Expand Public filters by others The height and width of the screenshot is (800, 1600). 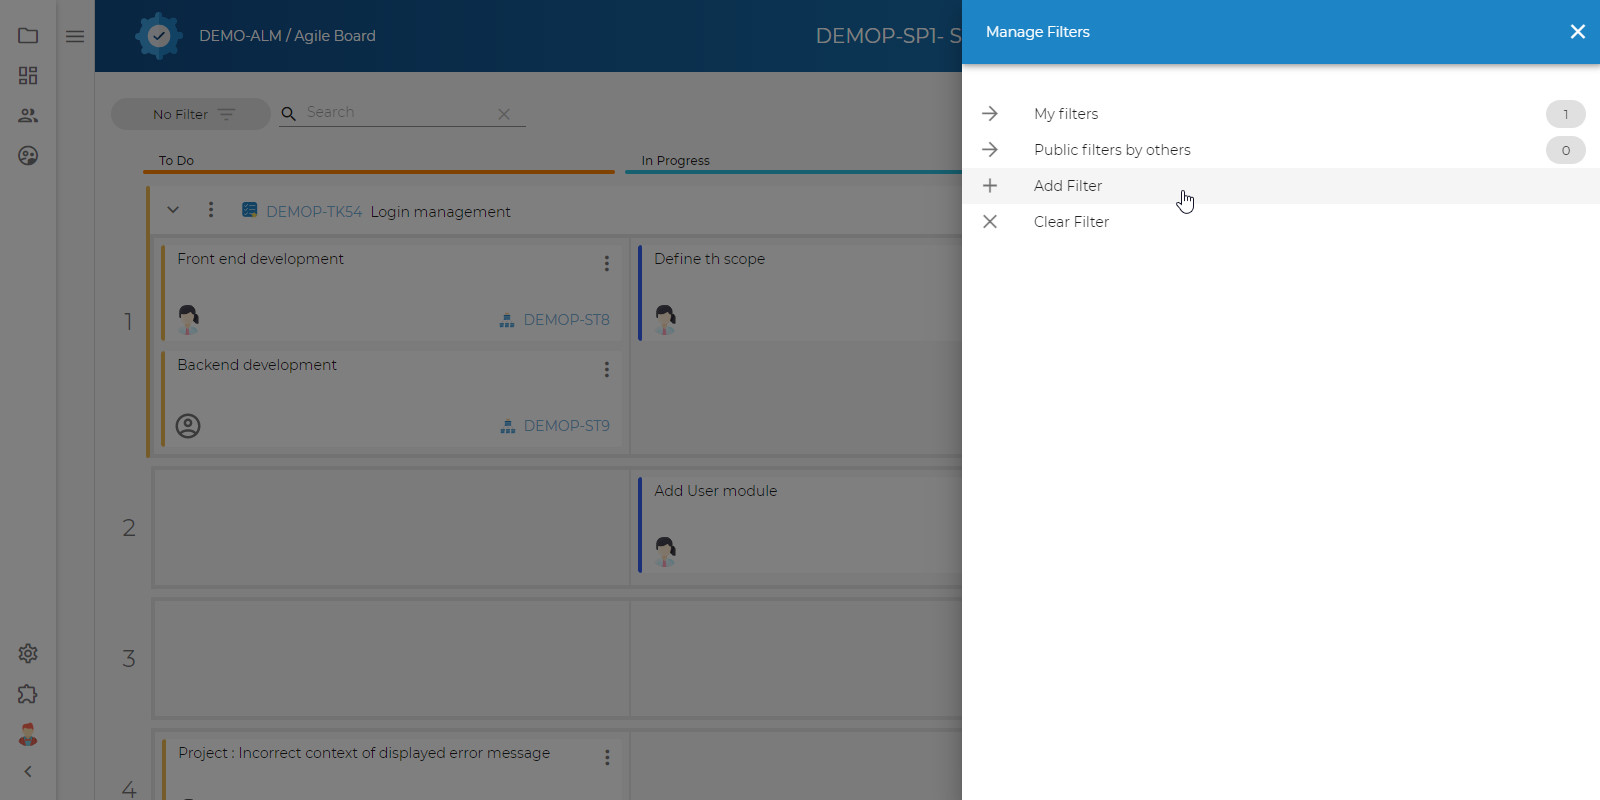point(1281,150)
